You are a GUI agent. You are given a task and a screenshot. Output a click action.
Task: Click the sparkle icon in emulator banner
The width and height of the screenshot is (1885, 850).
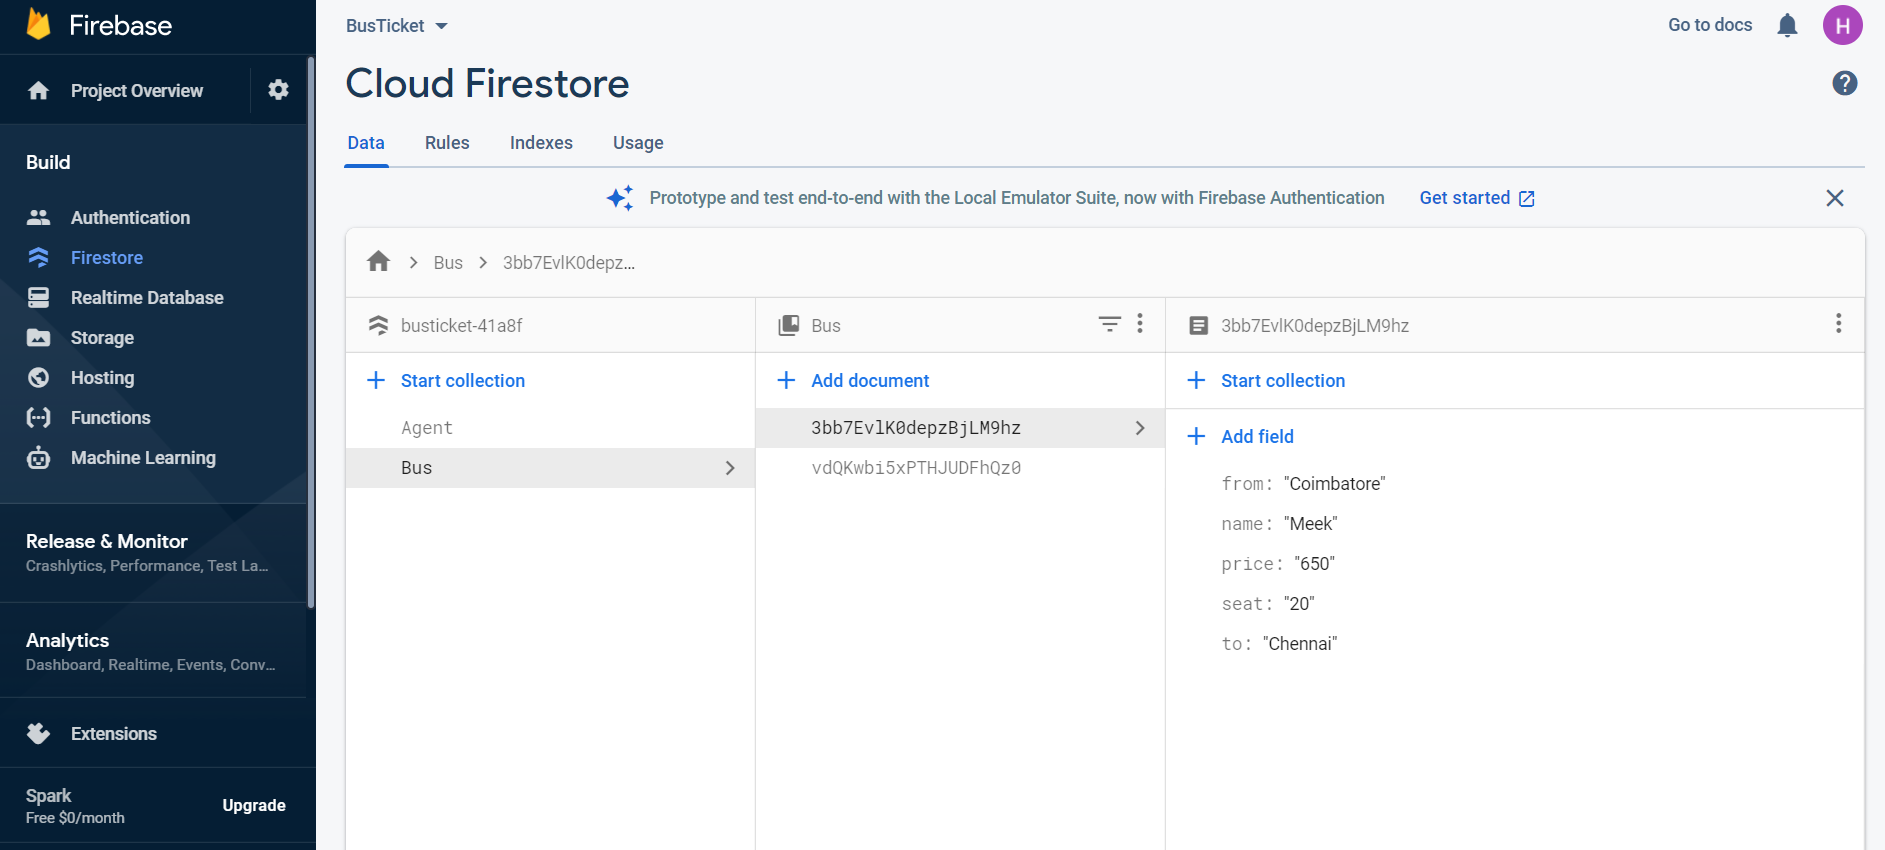pyautogui.click(x=620, y=198)
